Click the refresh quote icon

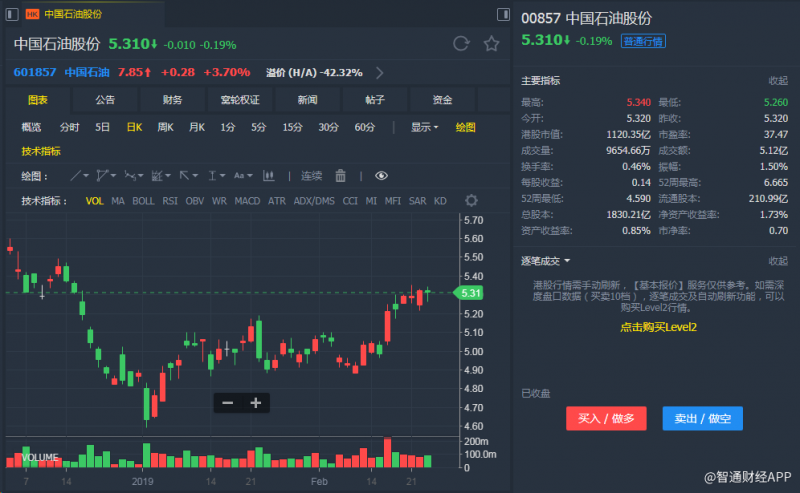point(461,43)
